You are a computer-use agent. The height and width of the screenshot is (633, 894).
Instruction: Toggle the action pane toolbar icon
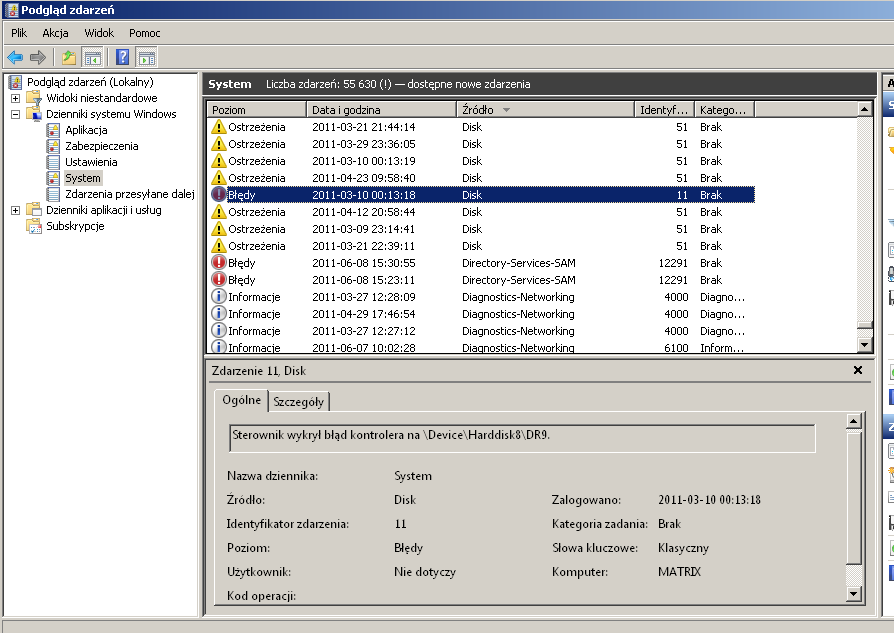coord(147,57)
